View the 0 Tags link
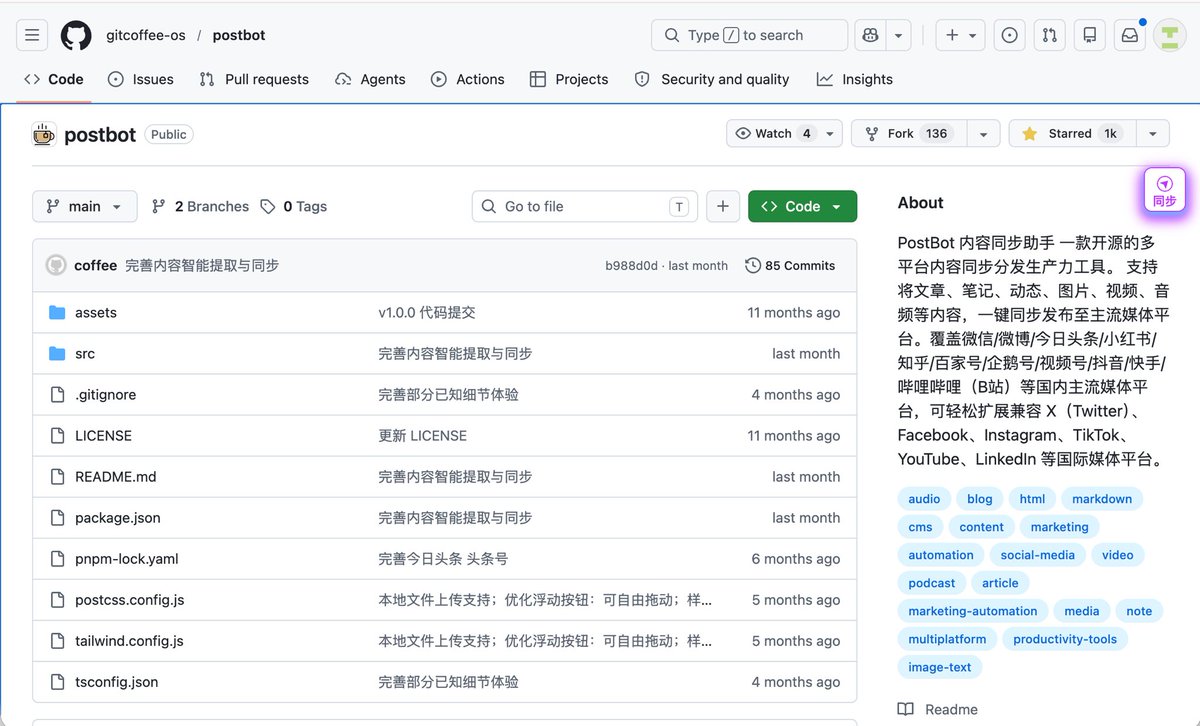 (x=294, y=206)
